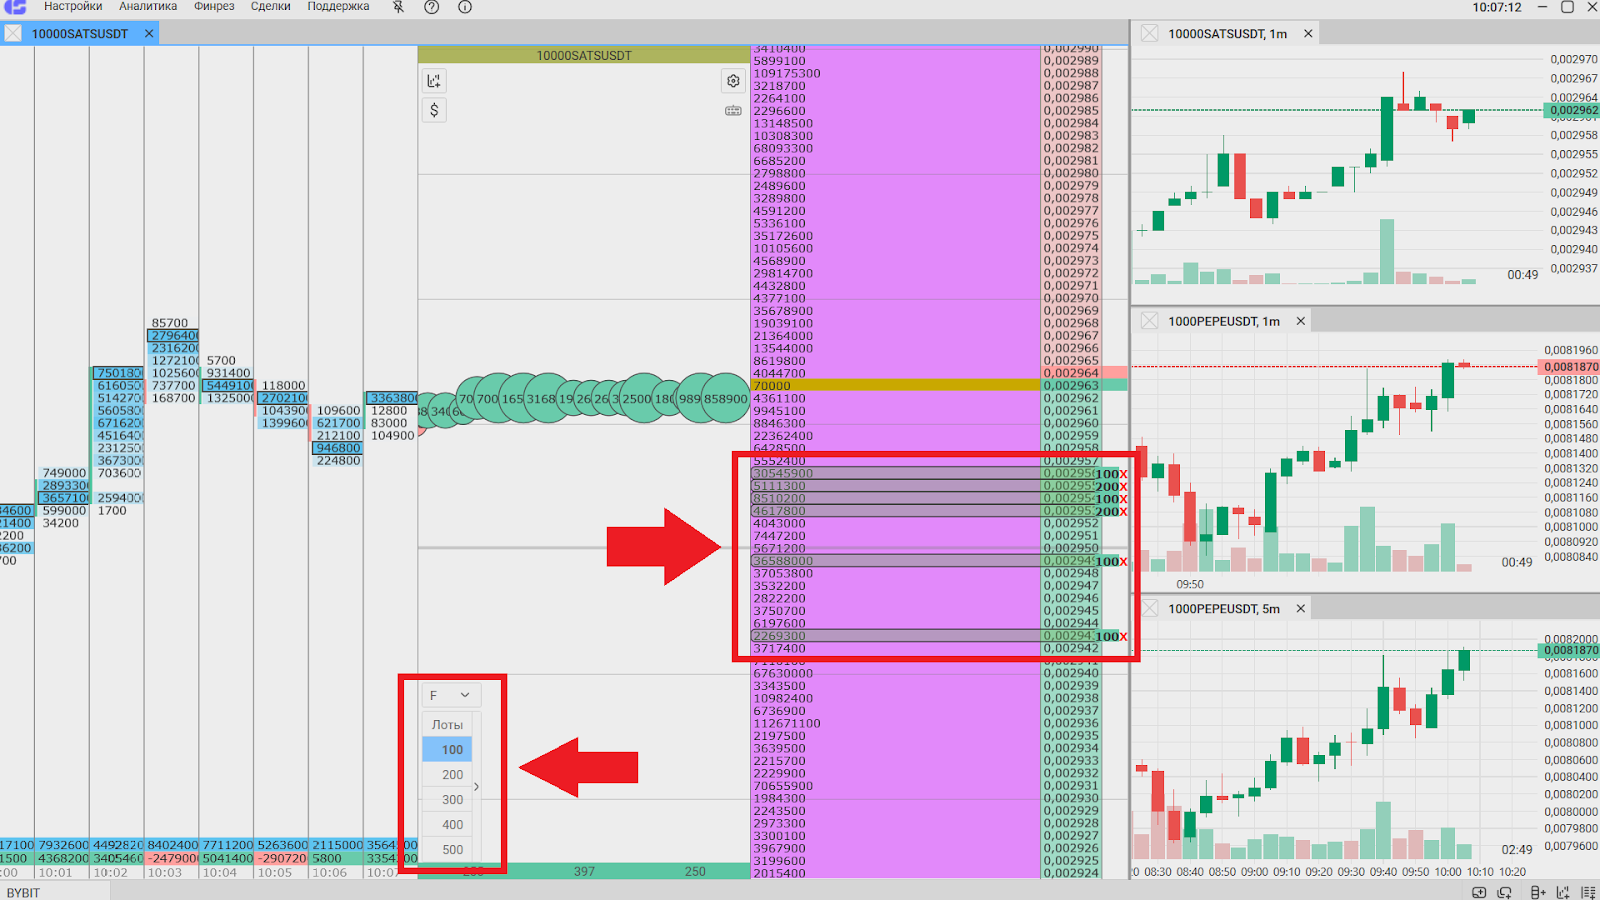Click the add-chart icon below the 10000SATSUSDT header

(x=434, y=81)
